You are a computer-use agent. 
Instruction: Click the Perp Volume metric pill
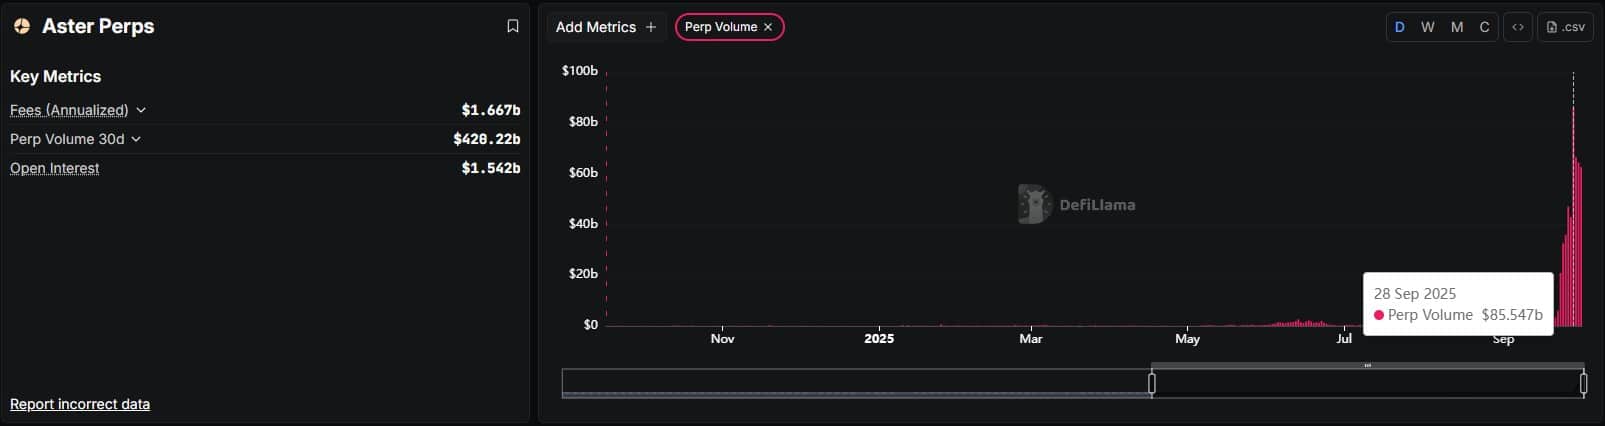click(720, 27)
